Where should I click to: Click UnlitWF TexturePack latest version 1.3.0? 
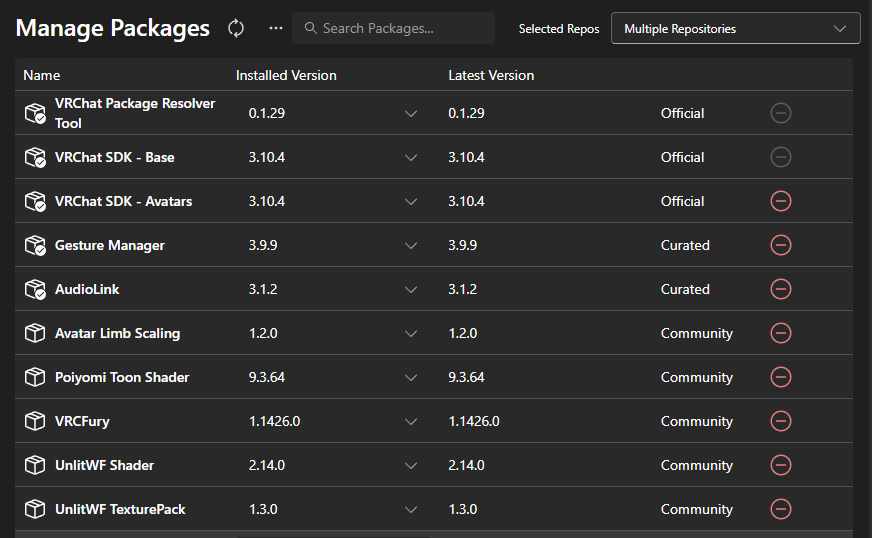463,509
